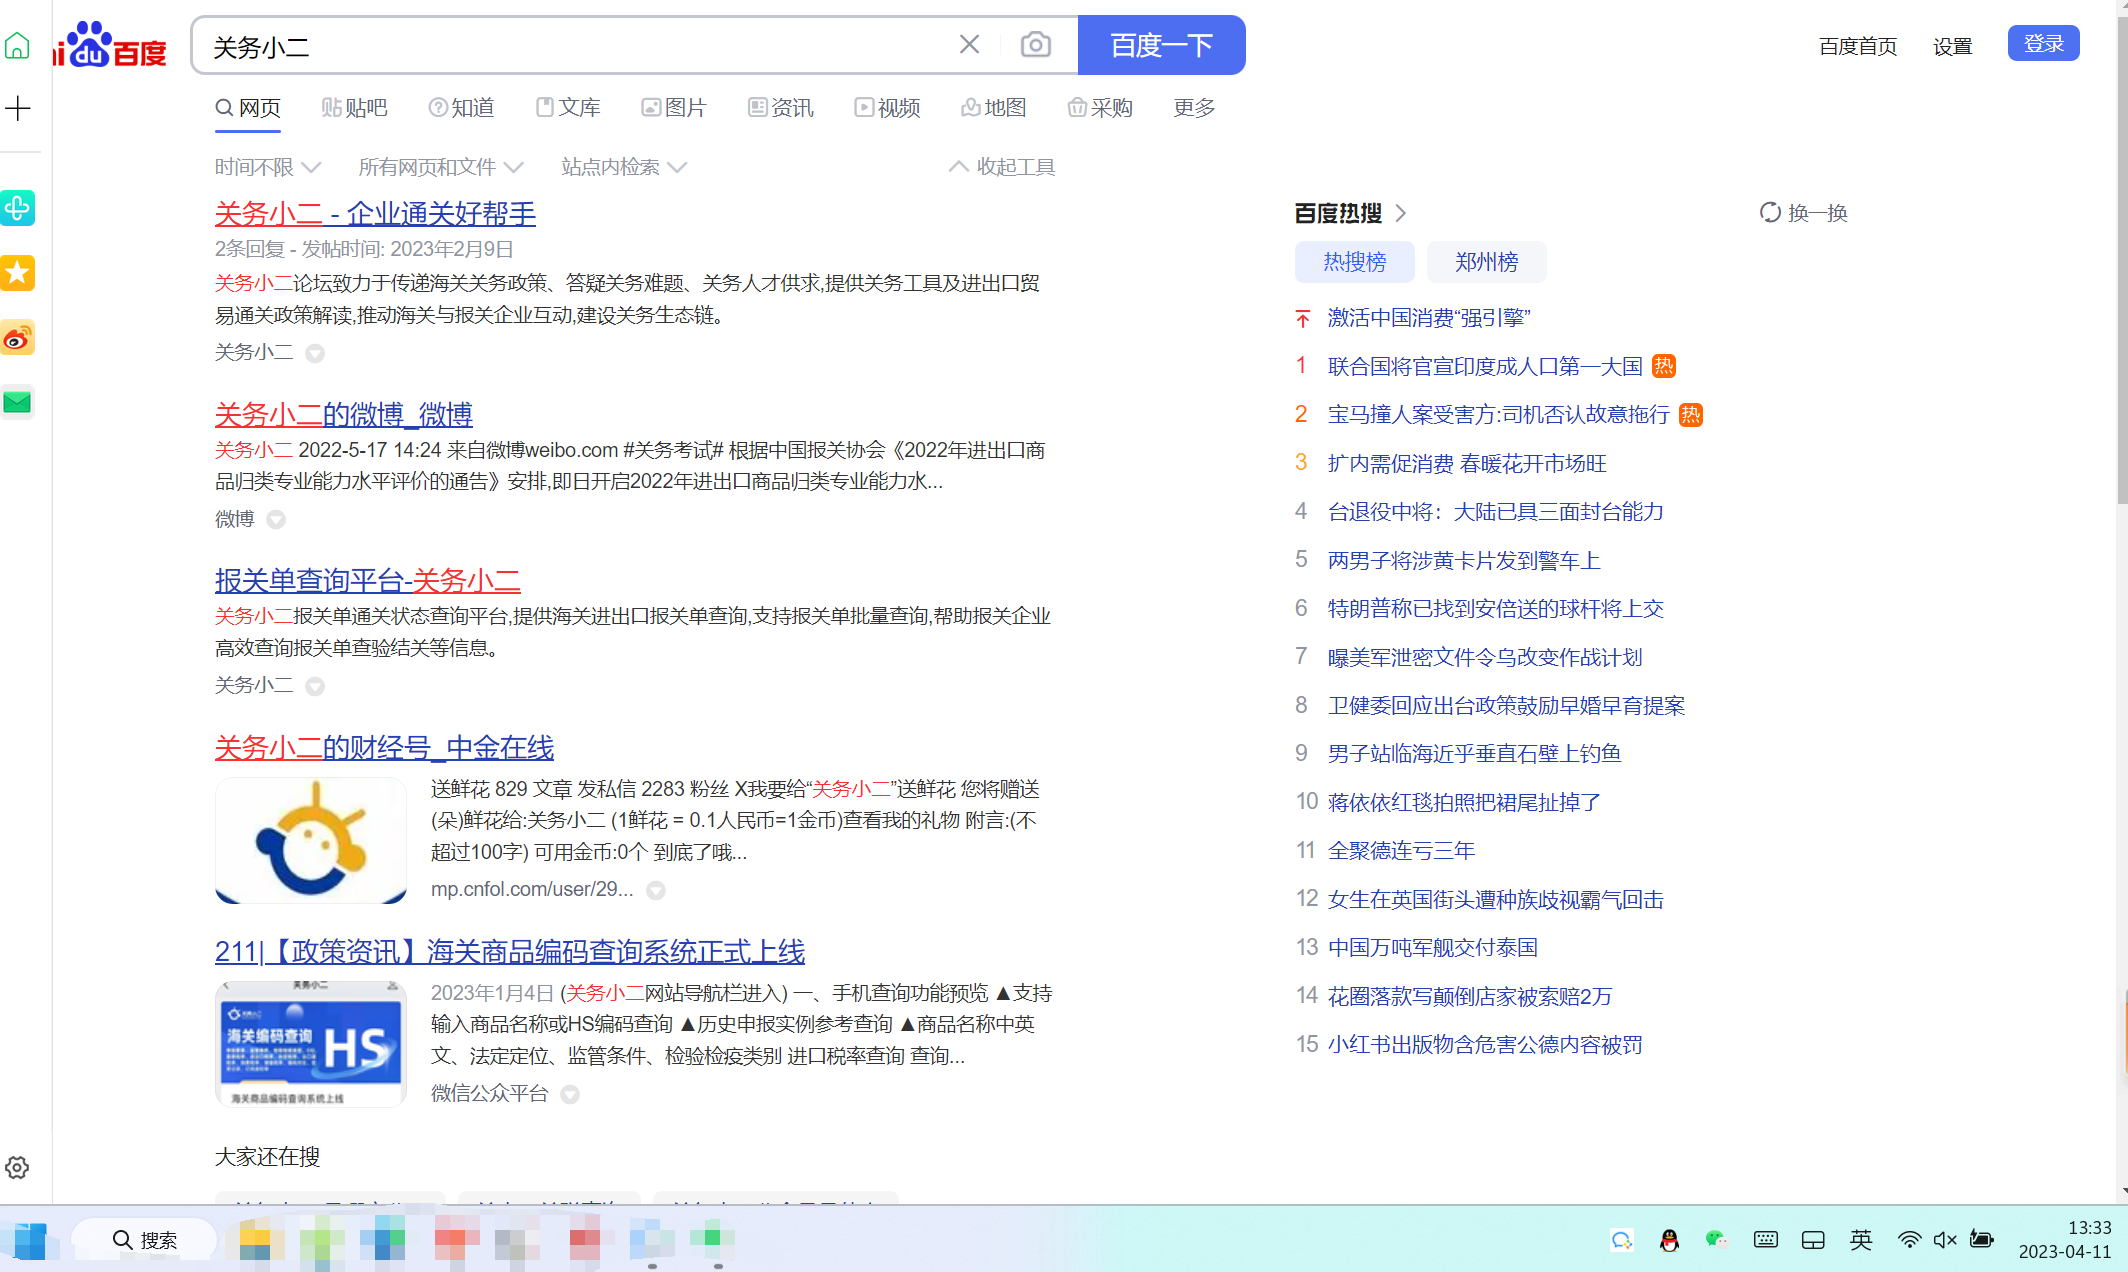Open the 设置 menu in the header

[1952, 46]
